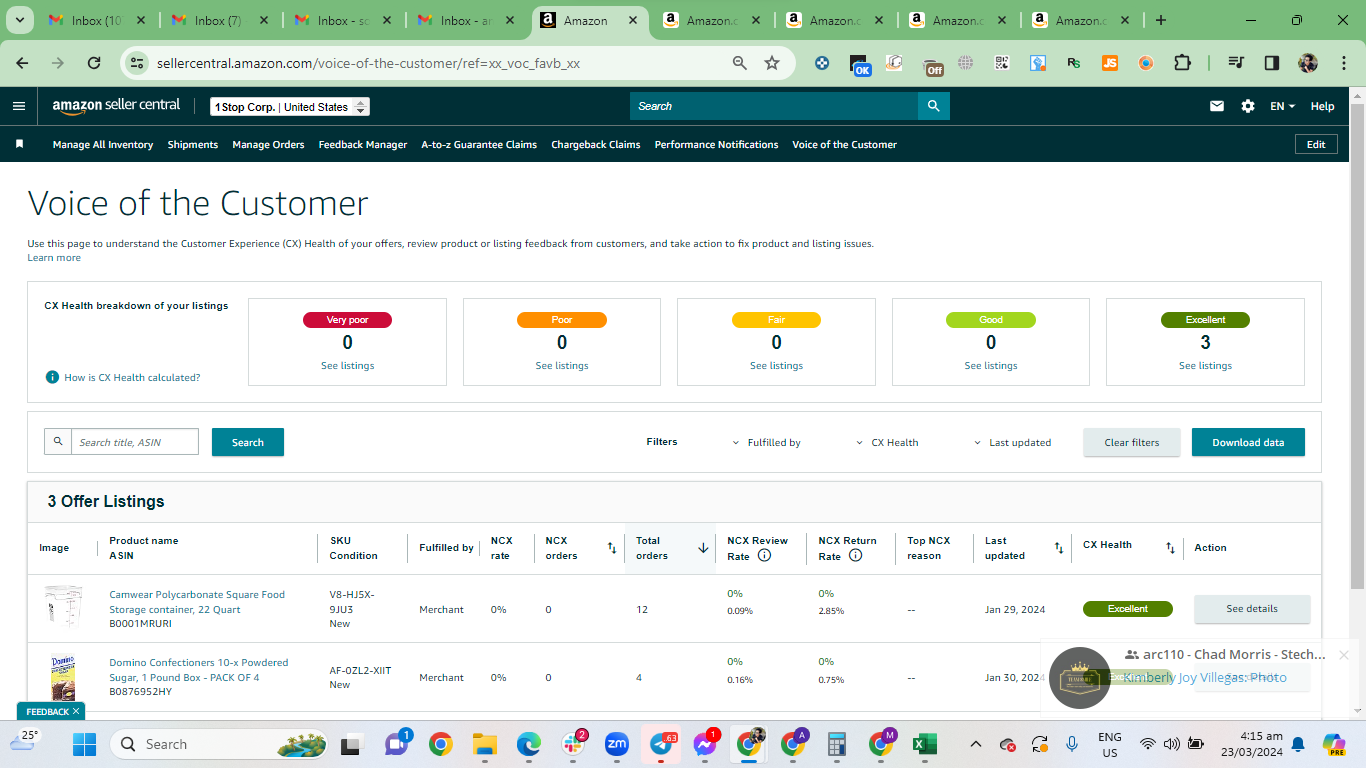Expand the Fulfilled by filter
Image resolution: width=1366 pixels, height=768 pixels.
pos(767,442)
